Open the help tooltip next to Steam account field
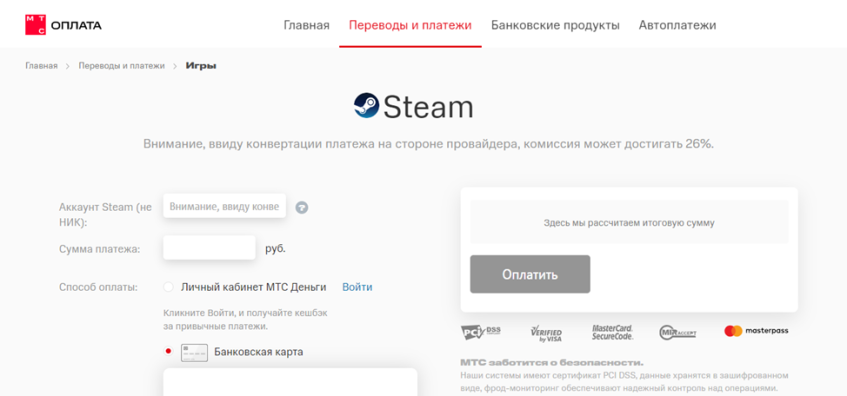Screen dimensions: 847x396 tap(301, 207)
